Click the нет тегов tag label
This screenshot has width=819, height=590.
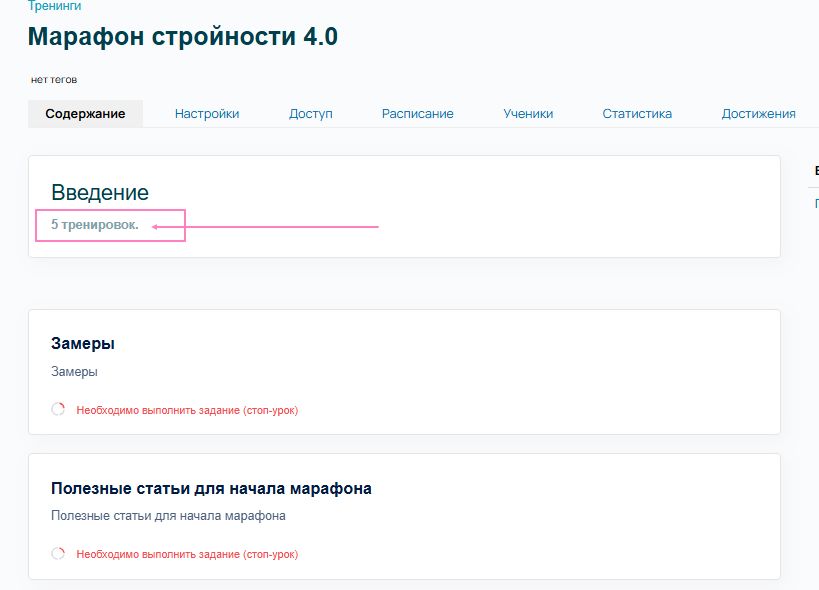tap(54, 79)
